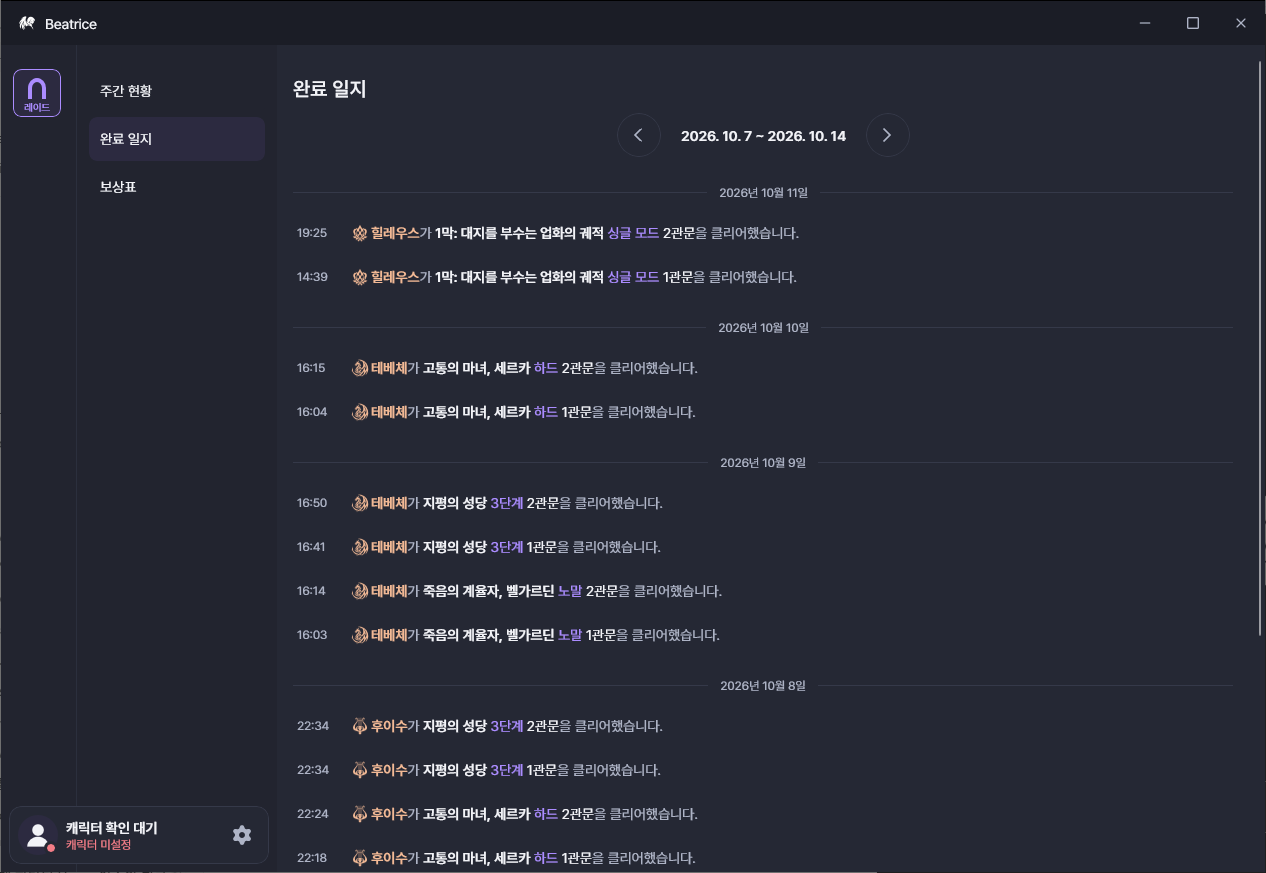
Task: Maximize the Beatrice window
Action: coord(1193,23)
